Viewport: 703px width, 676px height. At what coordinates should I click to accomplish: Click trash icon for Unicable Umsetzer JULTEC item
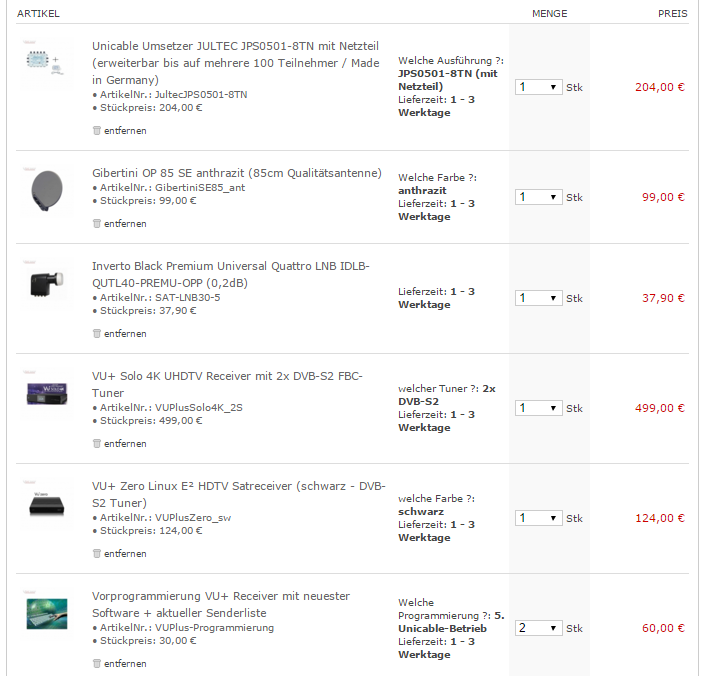(x=97, y=130)
